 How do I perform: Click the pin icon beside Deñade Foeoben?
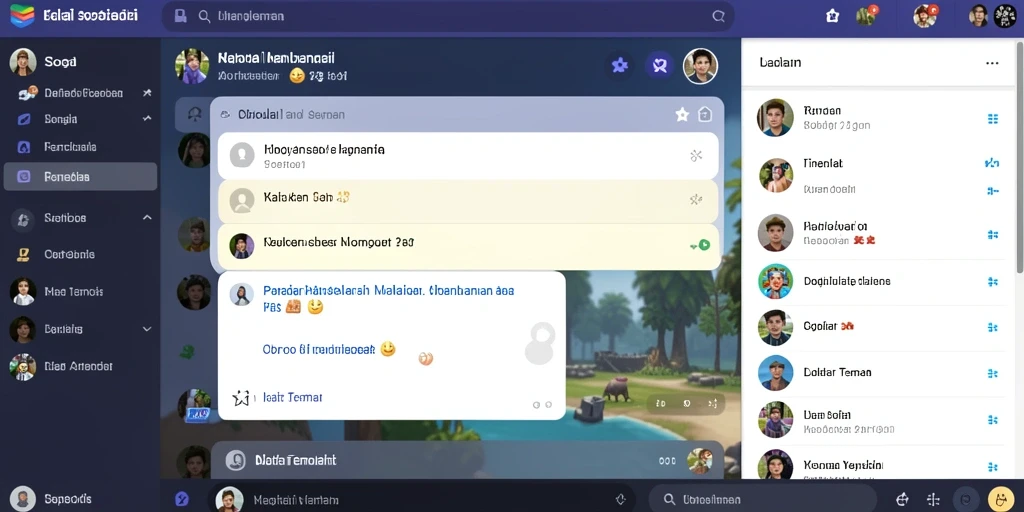[147, 93]
